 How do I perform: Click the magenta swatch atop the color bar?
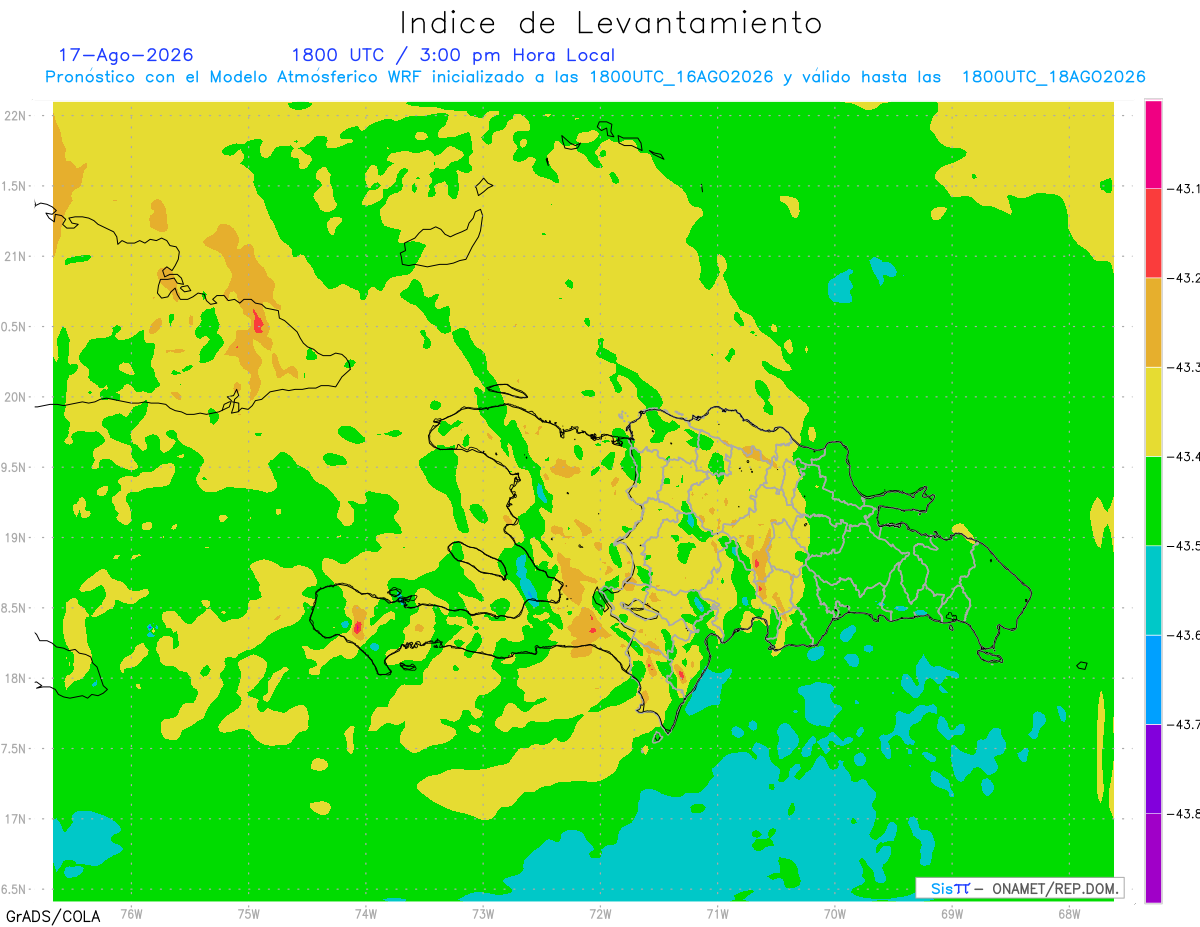coord(1153,143)
